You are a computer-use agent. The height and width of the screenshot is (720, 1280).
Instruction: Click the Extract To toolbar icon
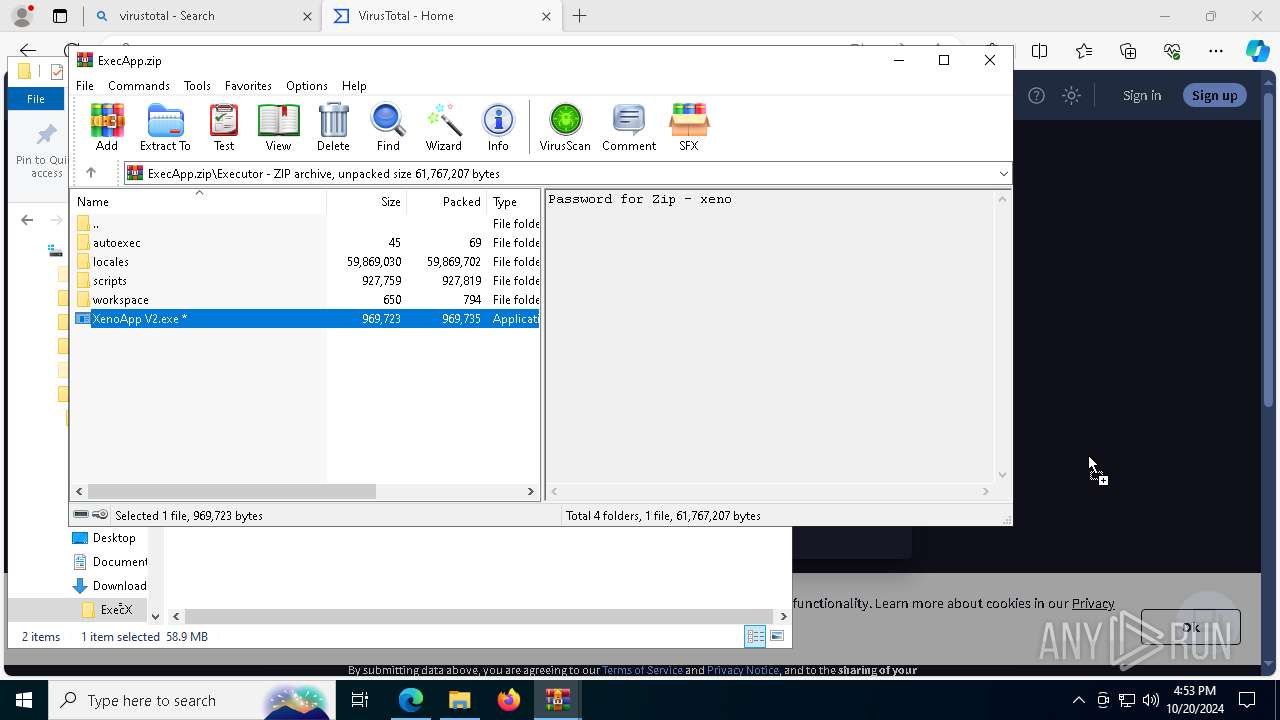click(x=165, y=127)
